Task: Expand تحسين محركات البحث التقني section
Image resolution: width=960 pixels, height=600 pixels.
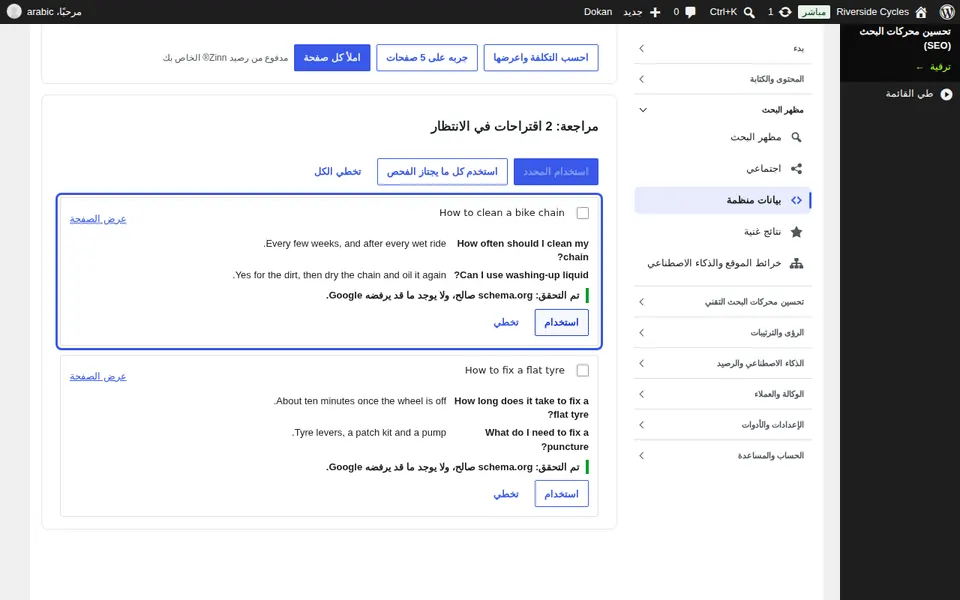Action: coord(723,302)
